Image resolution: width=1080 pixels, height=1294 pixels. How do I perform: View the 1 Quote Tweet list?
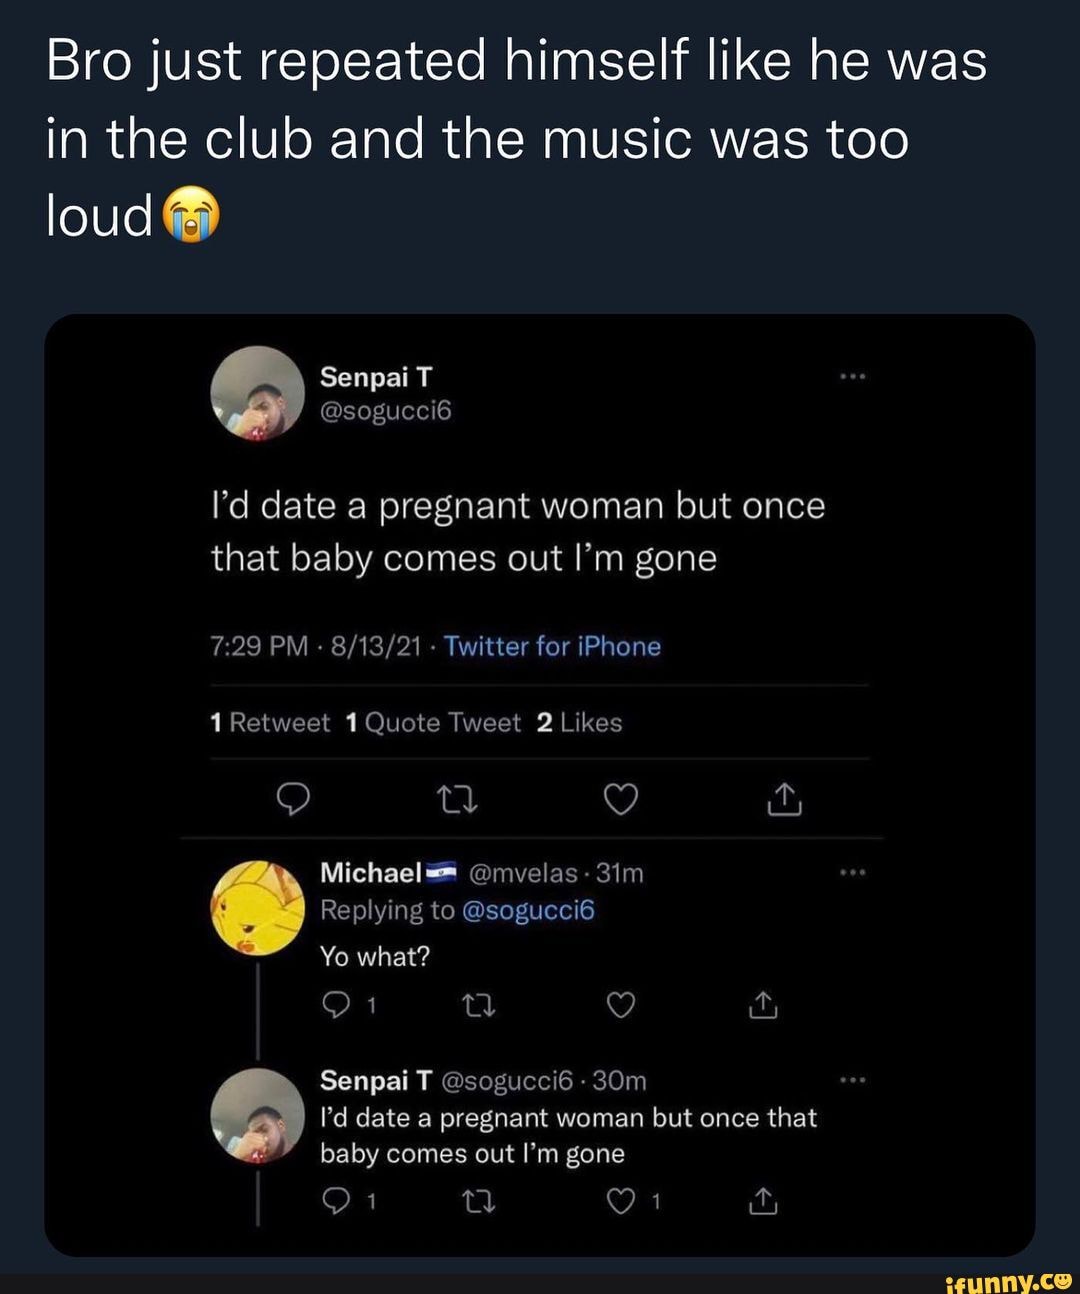coord(432,723)
